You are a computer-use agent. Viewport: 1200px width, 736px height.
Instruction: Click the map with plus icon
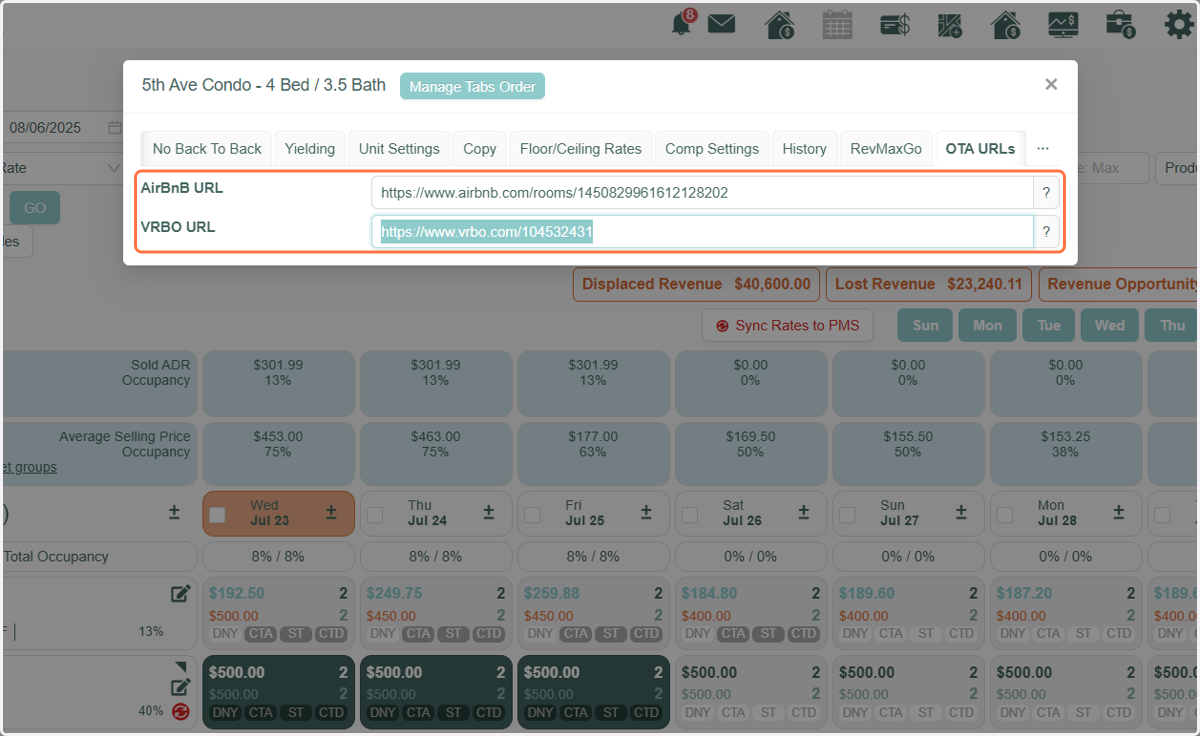tap(950, 25)
